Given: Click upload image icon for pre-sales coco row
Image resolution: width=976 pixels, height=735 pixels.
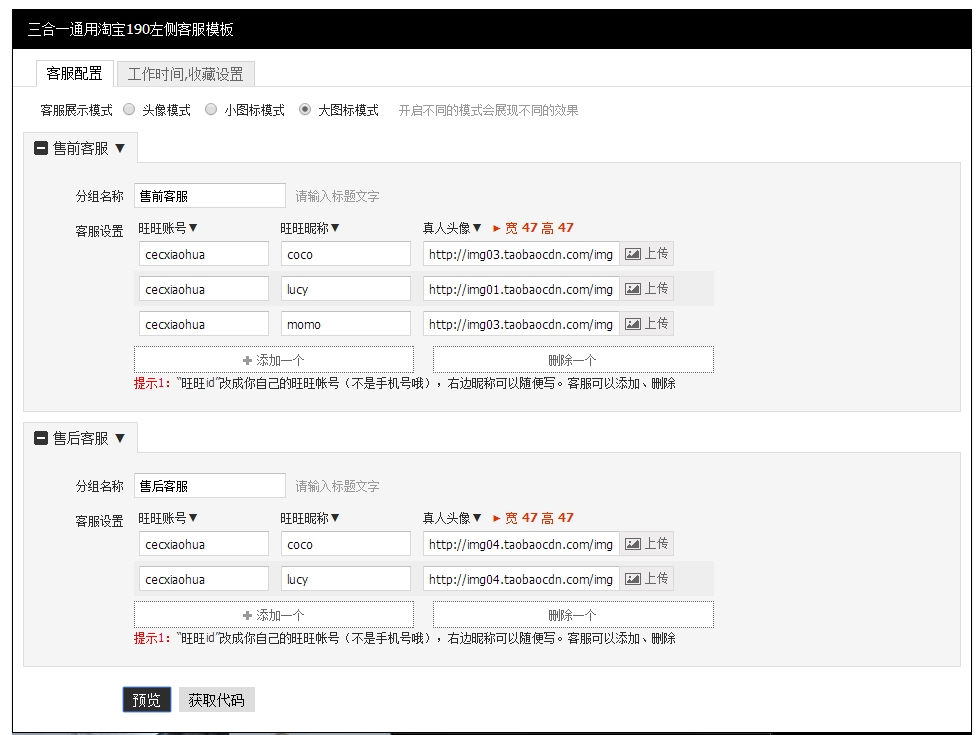Looking at the screenshot, I should coord(633,254).
